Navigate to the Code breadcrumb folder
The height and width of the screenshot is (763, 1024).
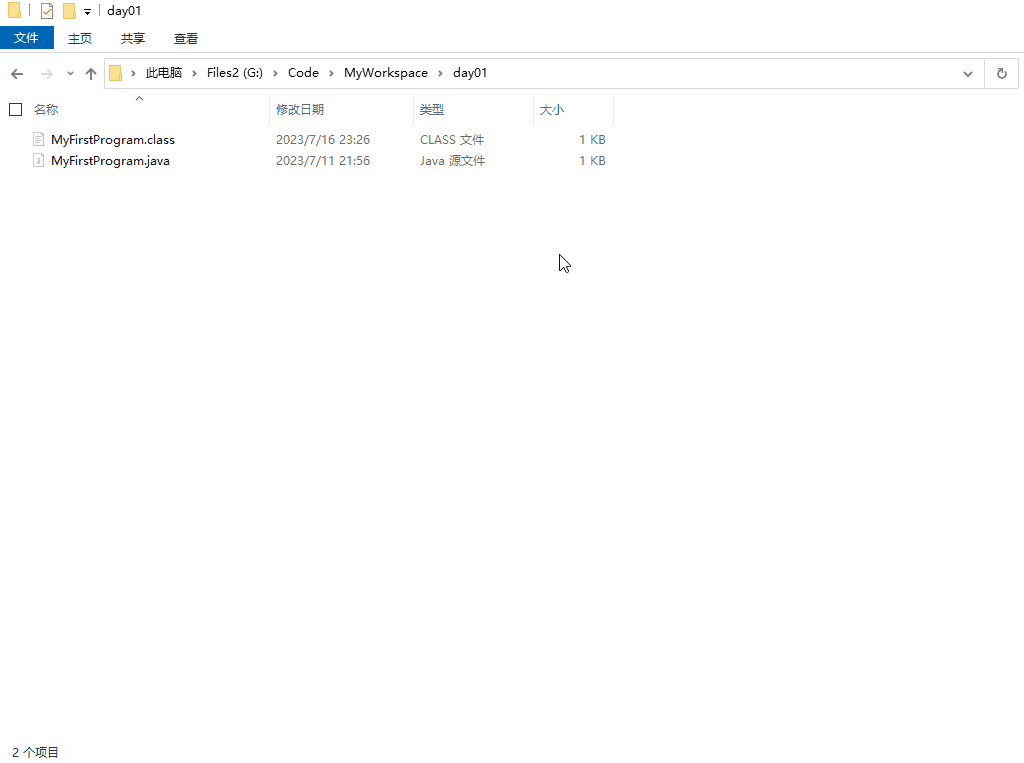[303, 73]
